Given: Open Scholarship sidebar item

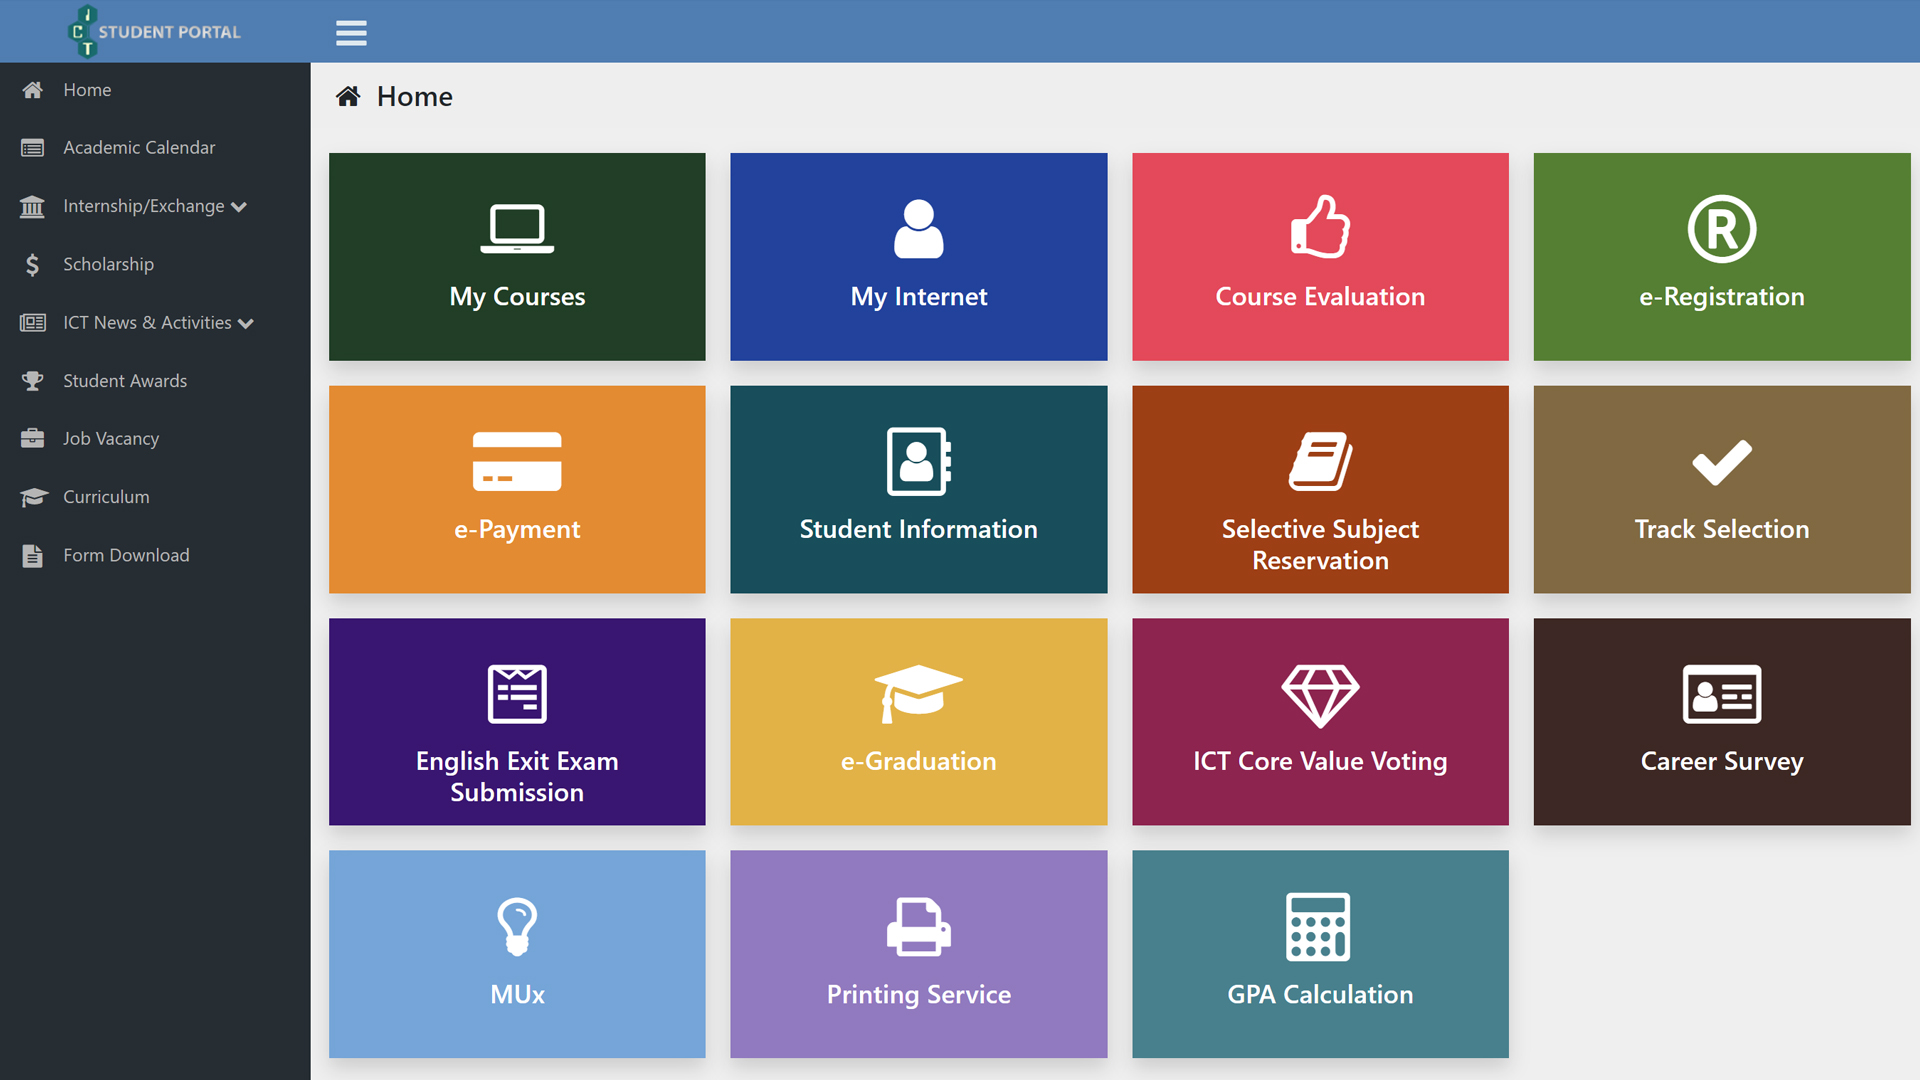Looking at the screenshot, I should point(108,264).
